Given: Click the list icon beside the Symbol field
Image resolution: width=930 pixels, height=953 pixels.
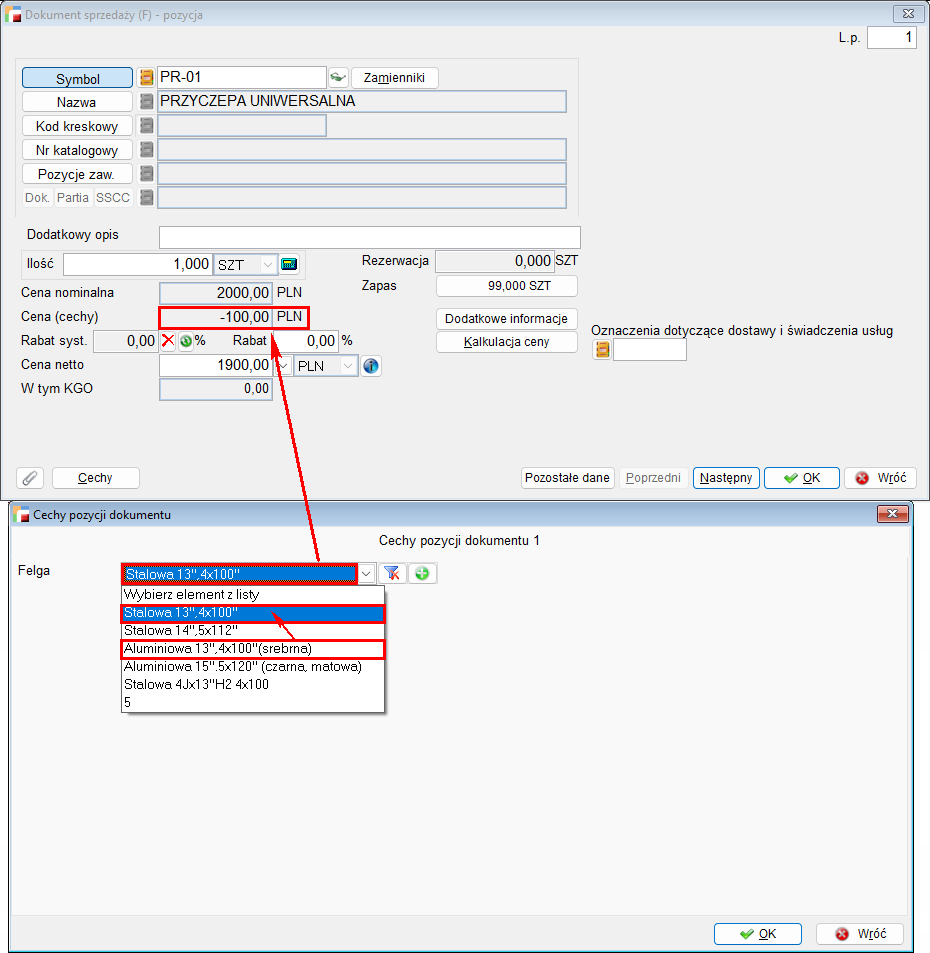Looking at the screenshot, I should point(146,77).
